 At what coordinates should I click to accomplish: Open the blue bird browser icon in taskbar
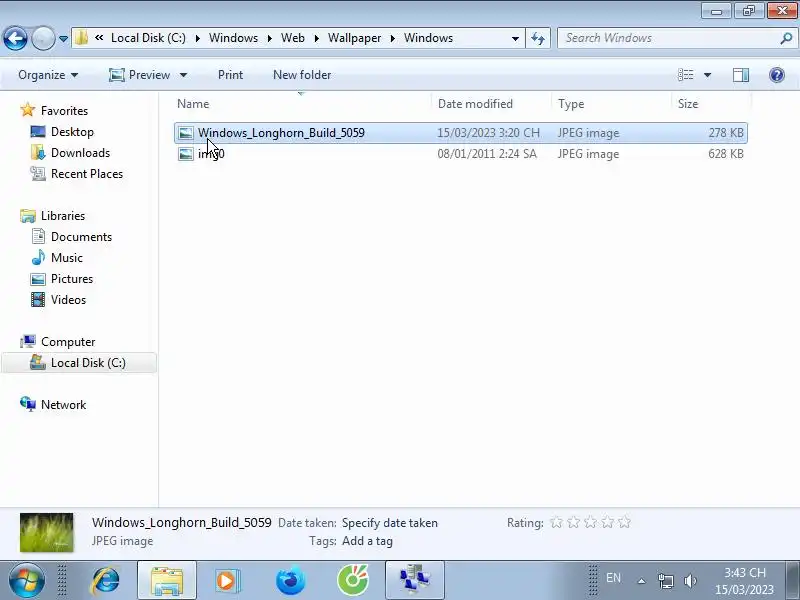click(290, 580)
